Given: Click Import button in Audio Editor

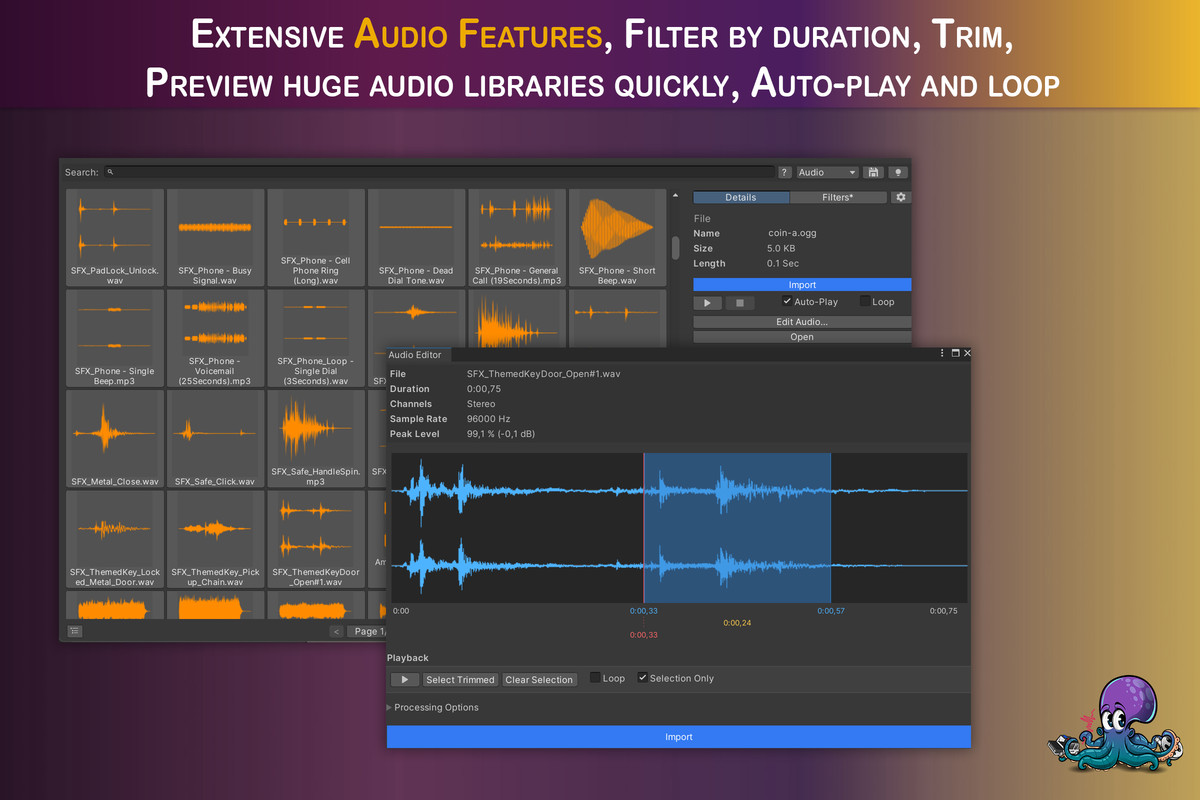Looking at the screenshot, I should pos(679,737).
